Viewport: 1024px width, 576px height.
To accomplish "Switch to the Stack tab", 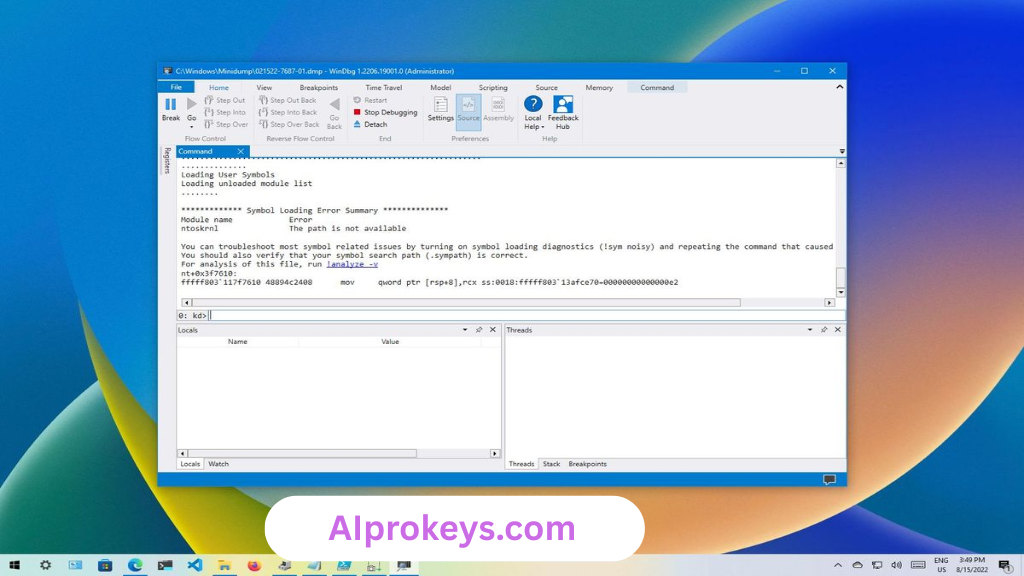I will click(551, 464).
